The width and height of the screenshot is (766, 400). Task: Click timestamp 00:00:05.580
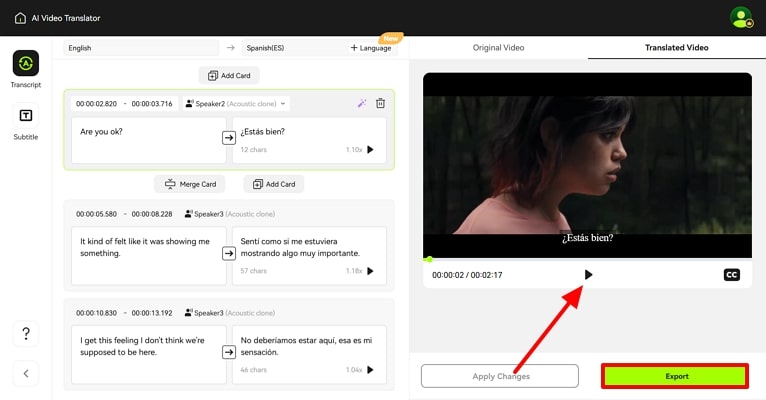[x=97, y=214]
